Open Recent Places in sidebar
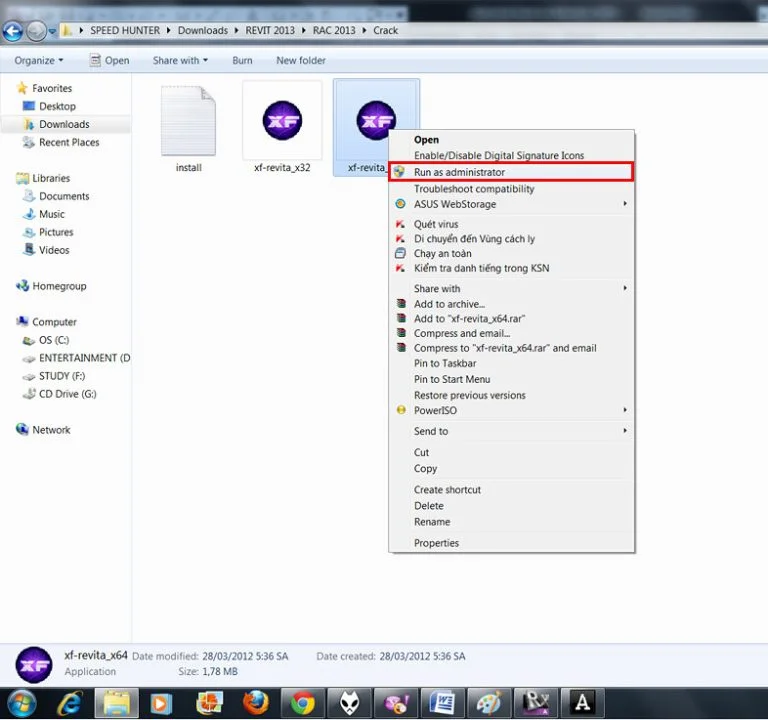Screen dimensions: 768x720 pos(61,143)
